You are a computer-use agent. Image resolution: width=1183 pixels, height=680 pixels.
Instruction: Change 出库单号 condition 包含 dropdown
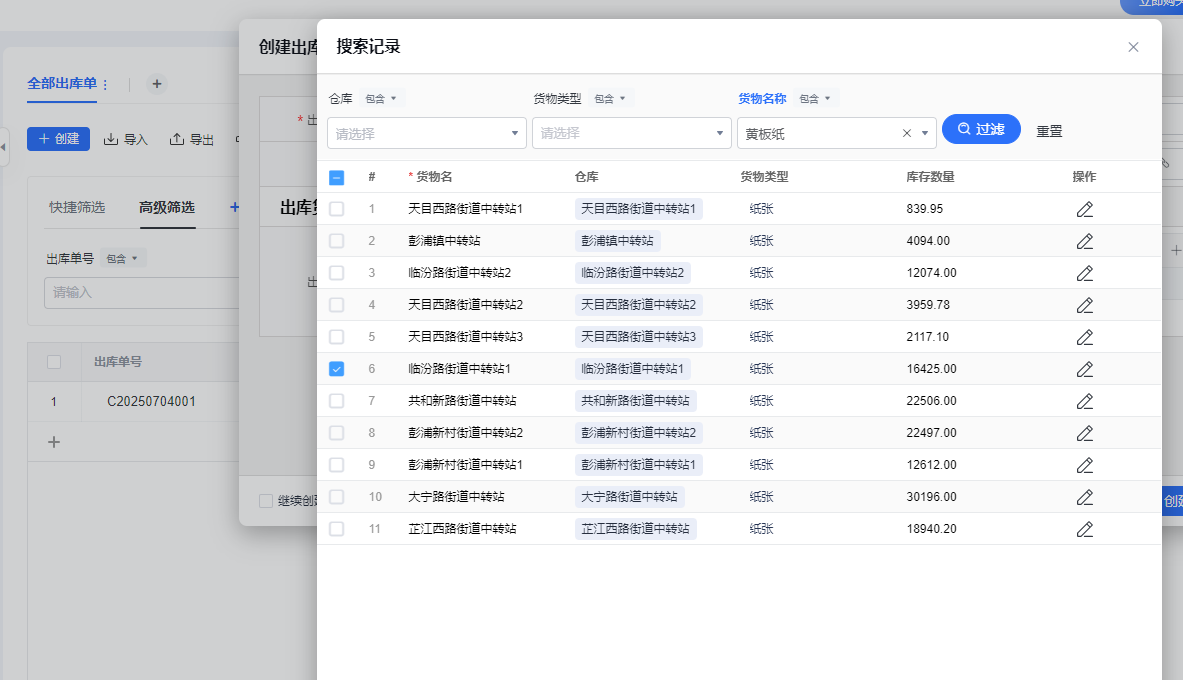point(122,258)
